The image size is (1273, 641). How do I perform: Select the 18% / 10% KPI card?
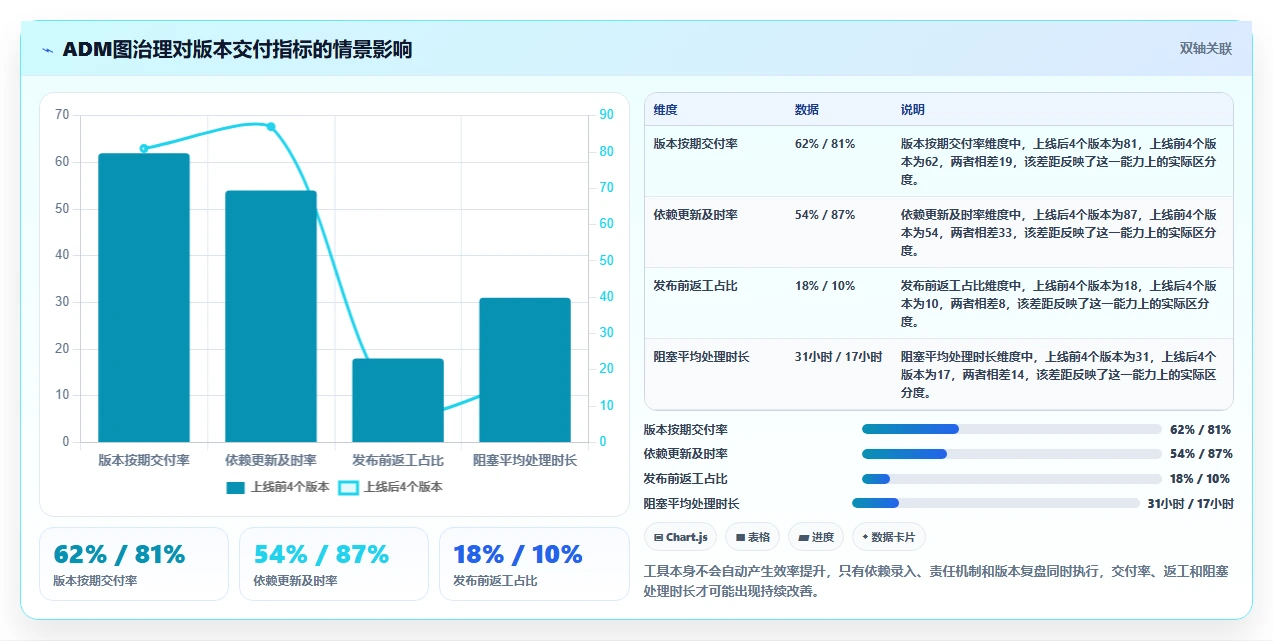click(x=534, y=564)
